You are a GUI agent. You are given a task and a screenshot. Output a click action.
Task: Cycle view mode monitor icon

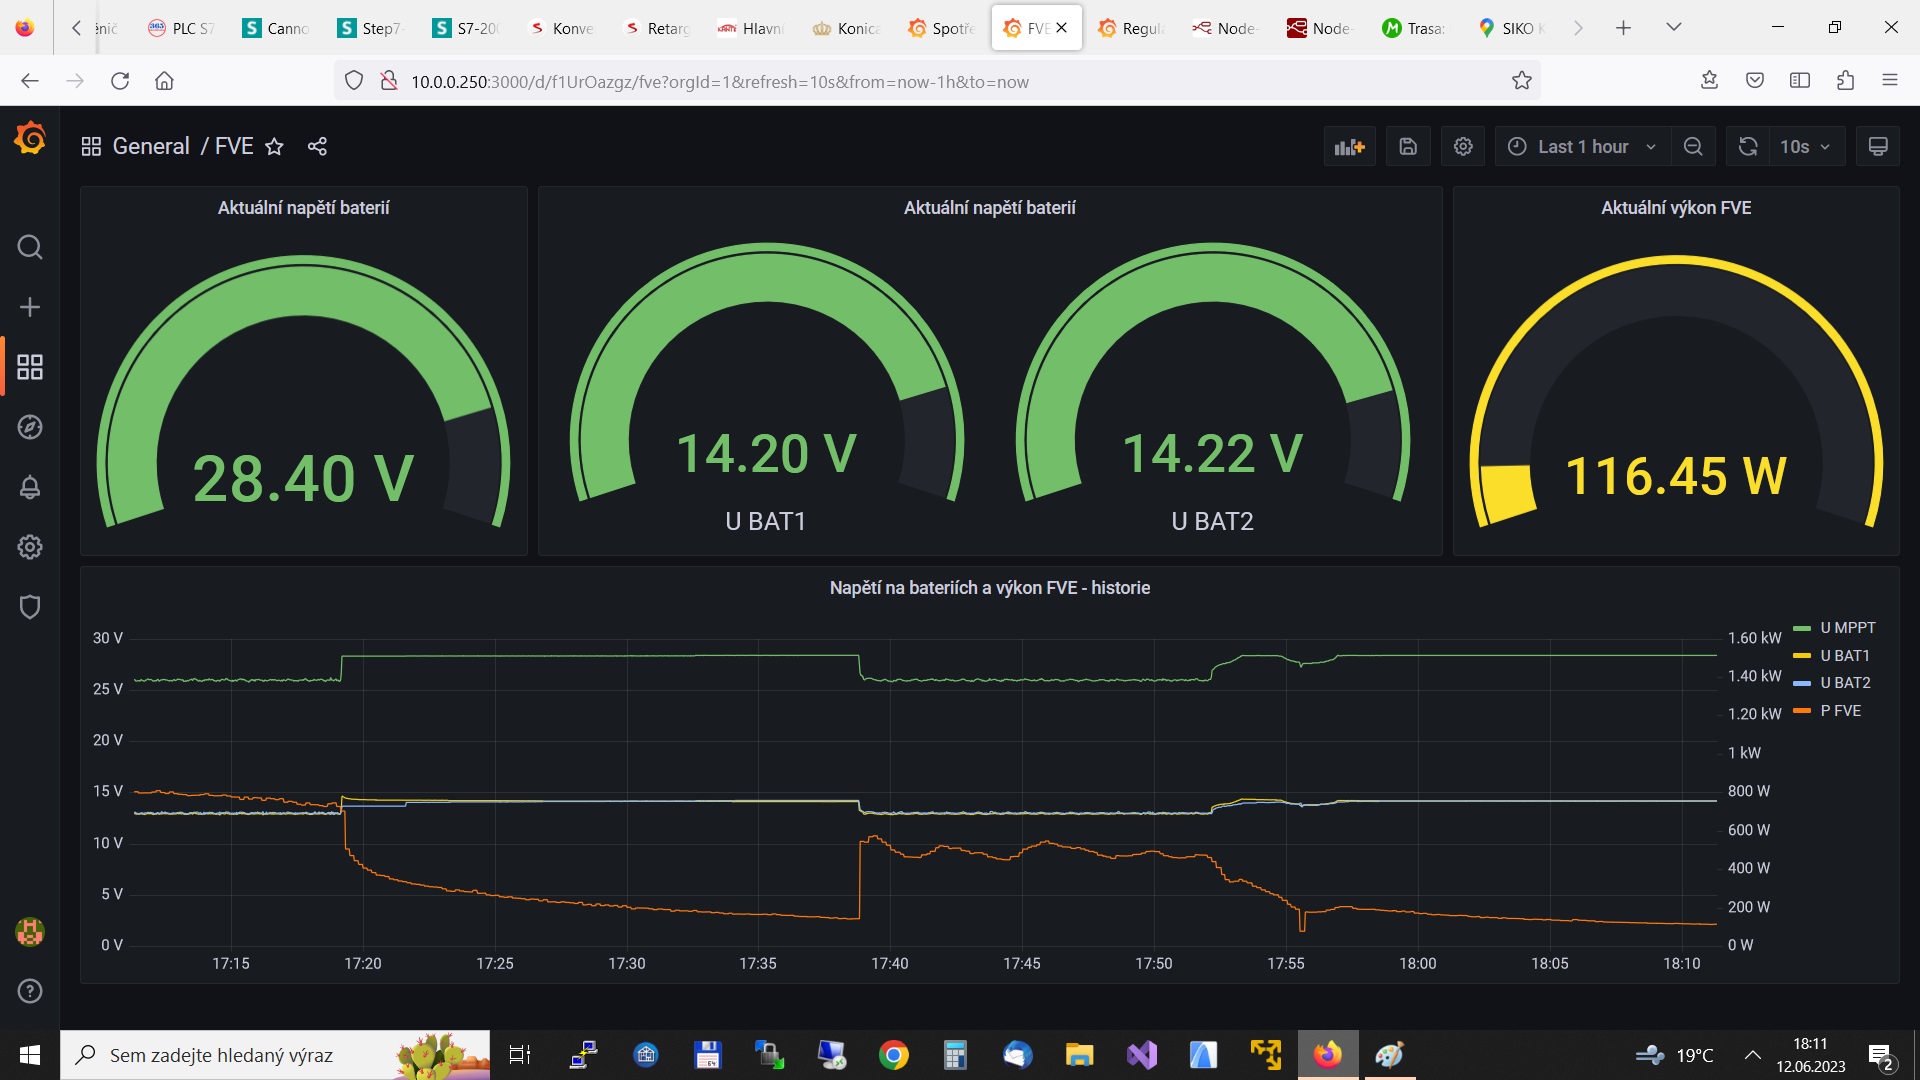click(x=1878, y=147)
